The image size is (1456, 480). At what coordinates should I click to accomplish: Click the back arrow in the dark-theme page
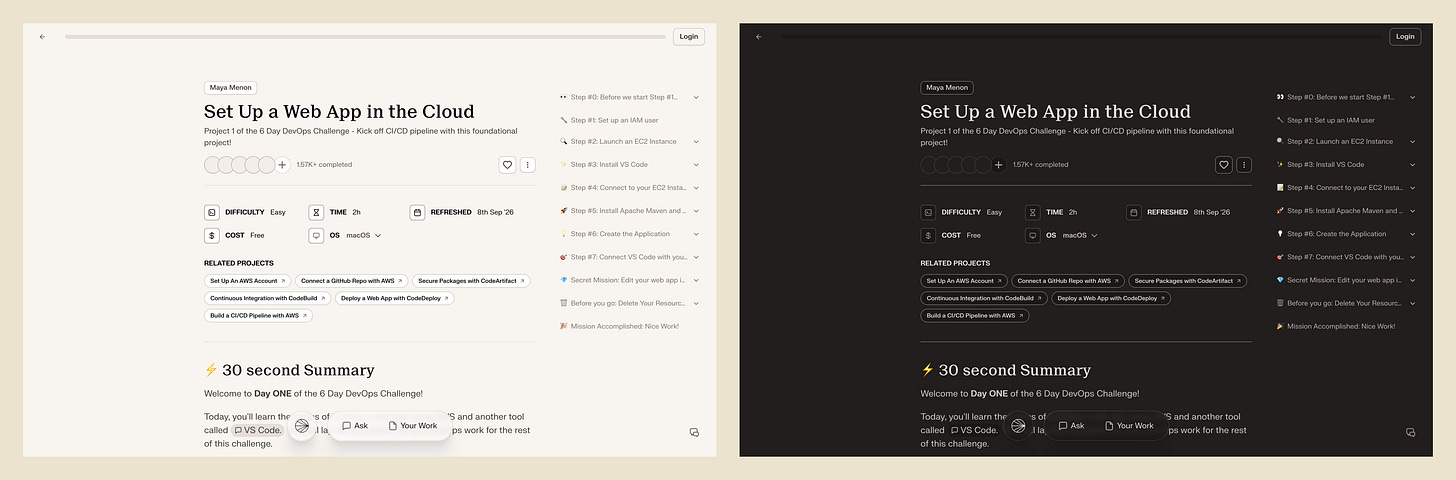759,36
